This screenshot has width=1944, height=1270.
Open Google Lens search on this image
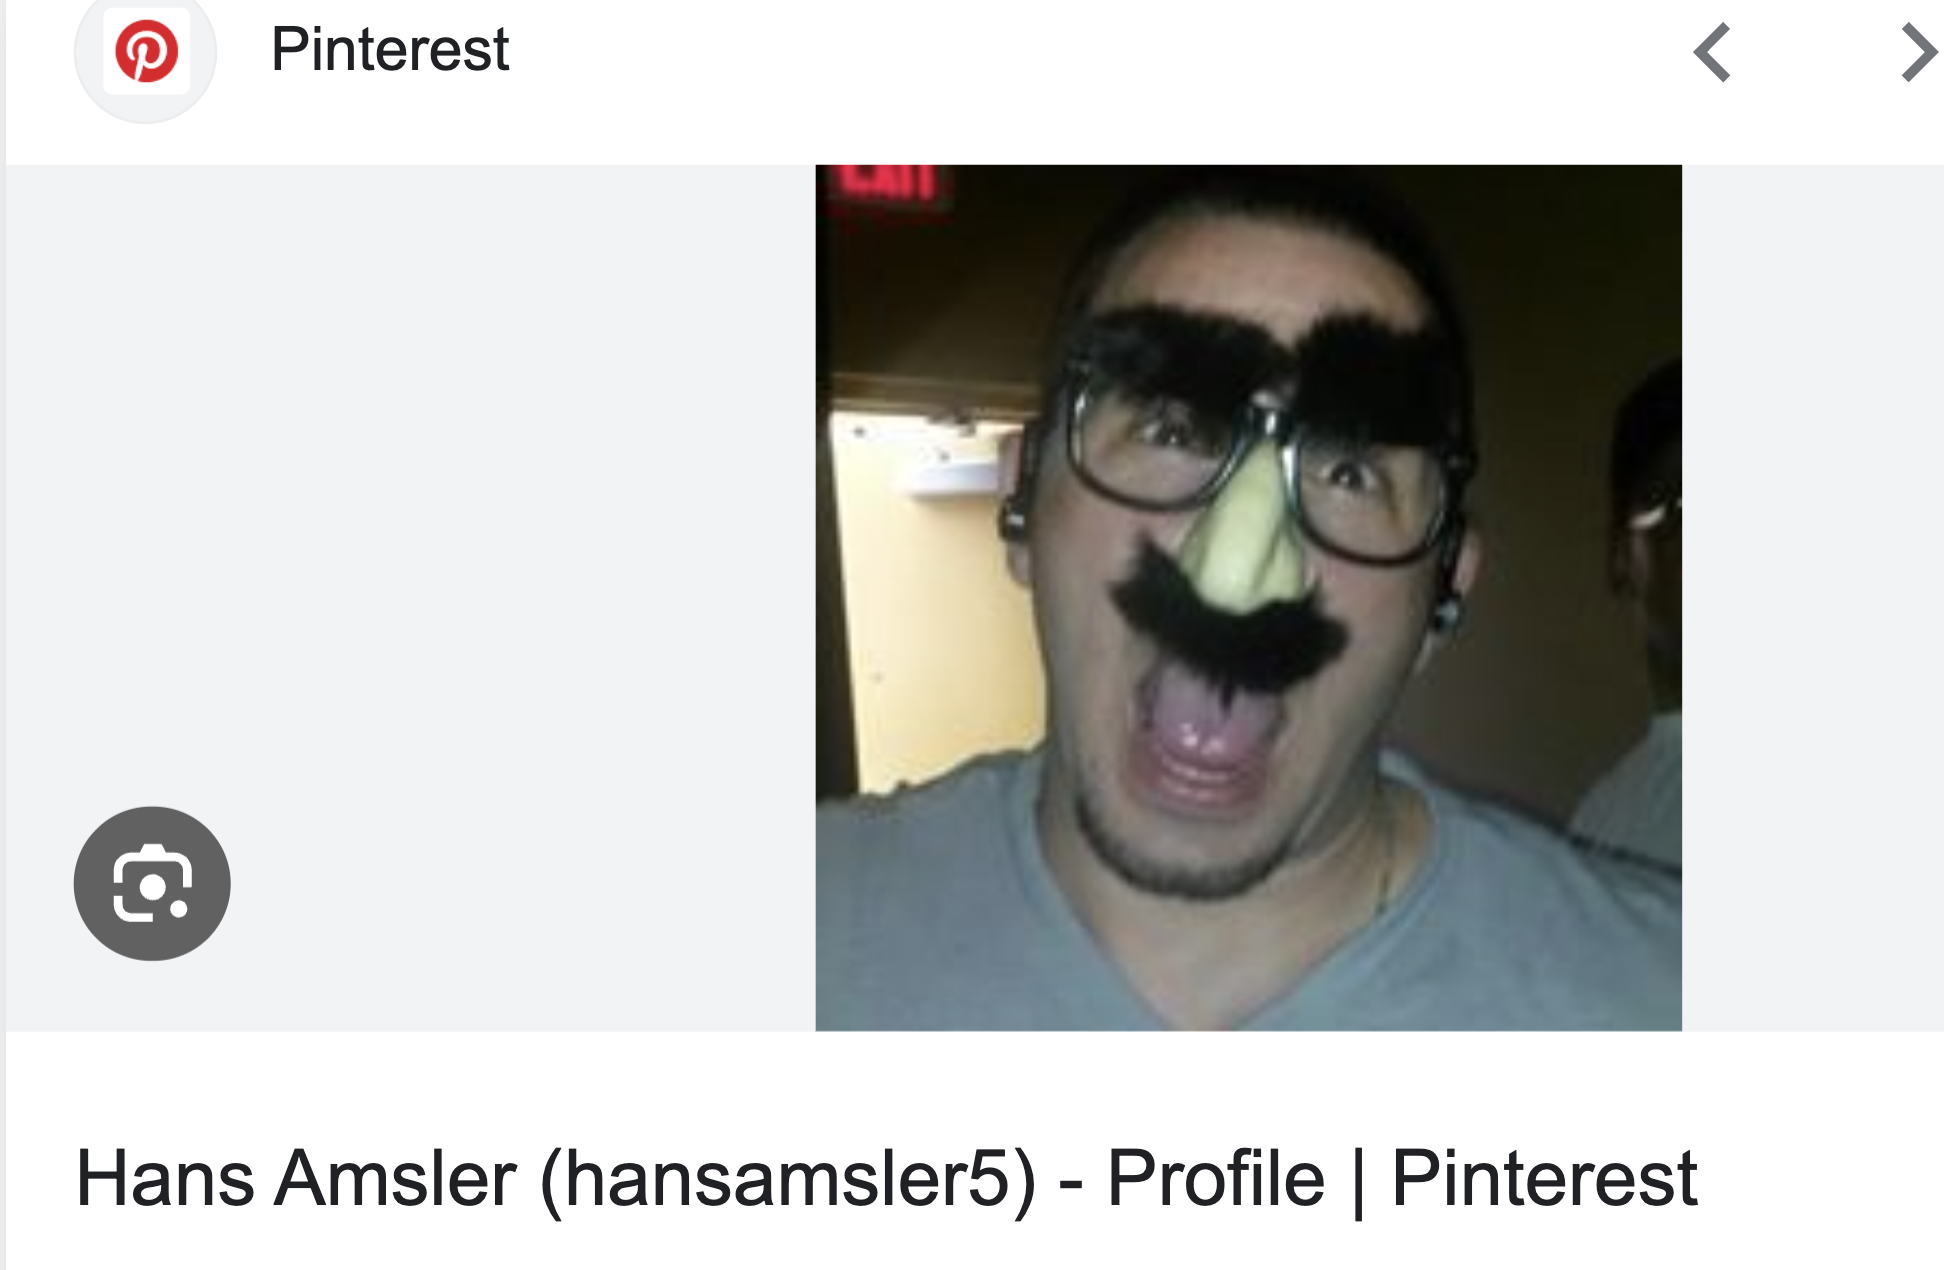(x=152, y=884)
